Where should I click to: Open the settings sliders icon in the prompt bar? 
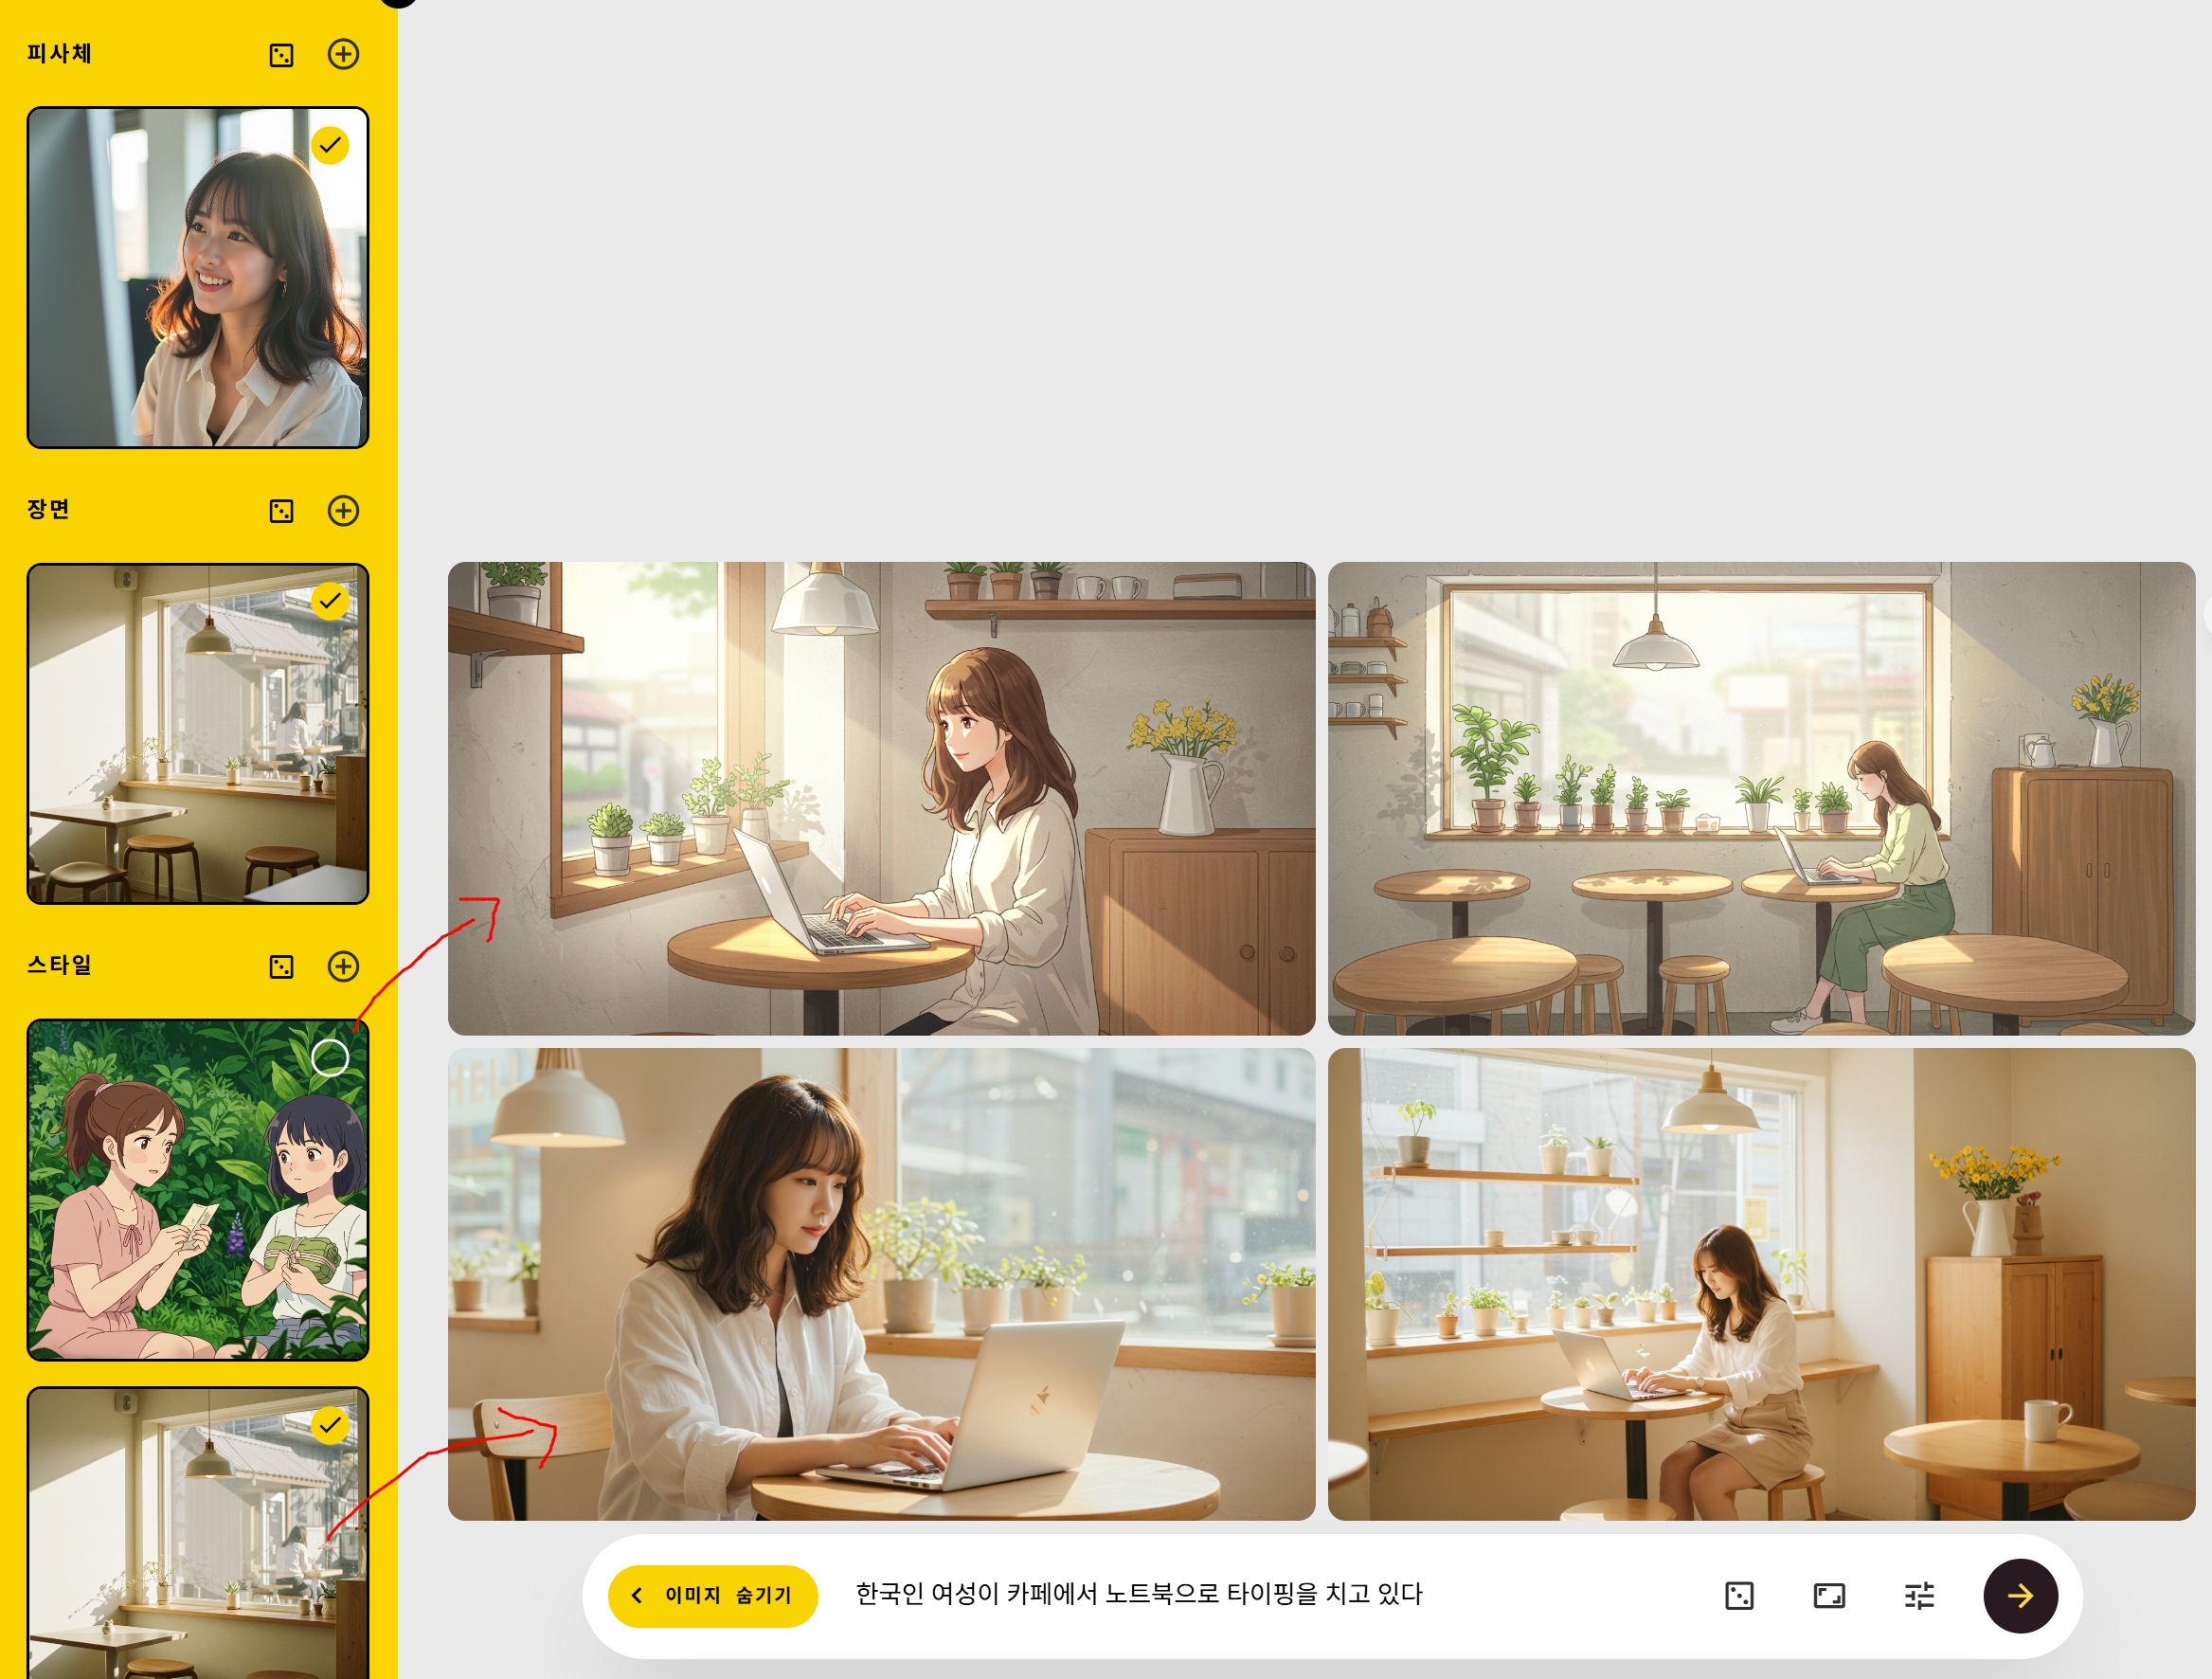coord(1919,1596)
